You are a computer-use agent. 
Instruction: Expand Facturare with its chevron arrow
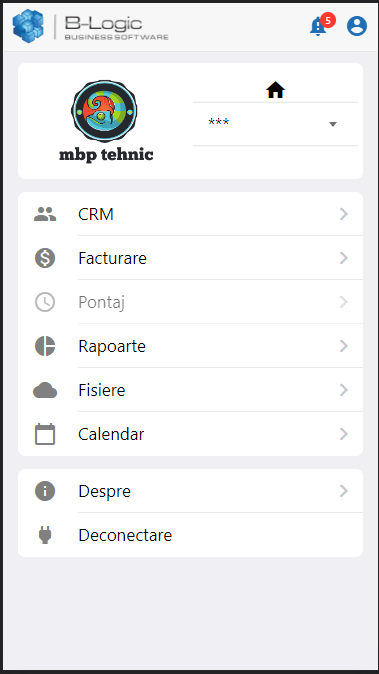pyautogui.click(x=344, y=258)
